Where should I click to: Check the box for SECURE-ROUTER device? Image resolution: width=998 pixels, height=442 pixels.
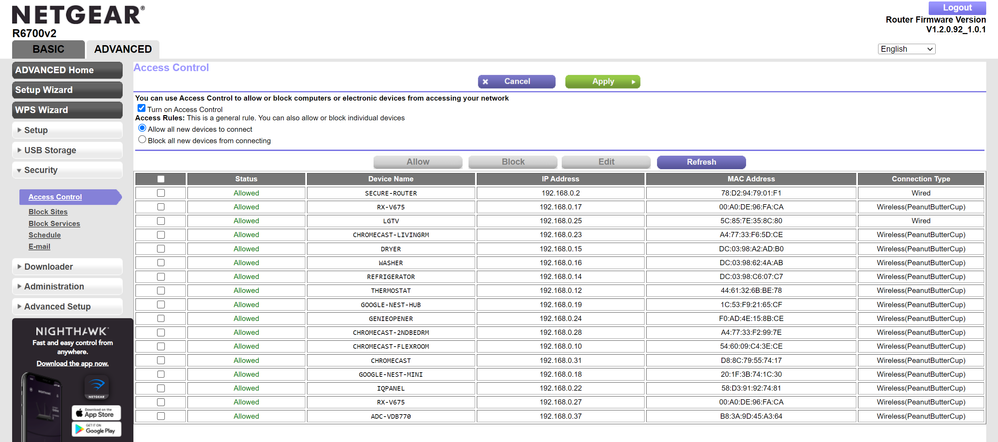point(160,192)
